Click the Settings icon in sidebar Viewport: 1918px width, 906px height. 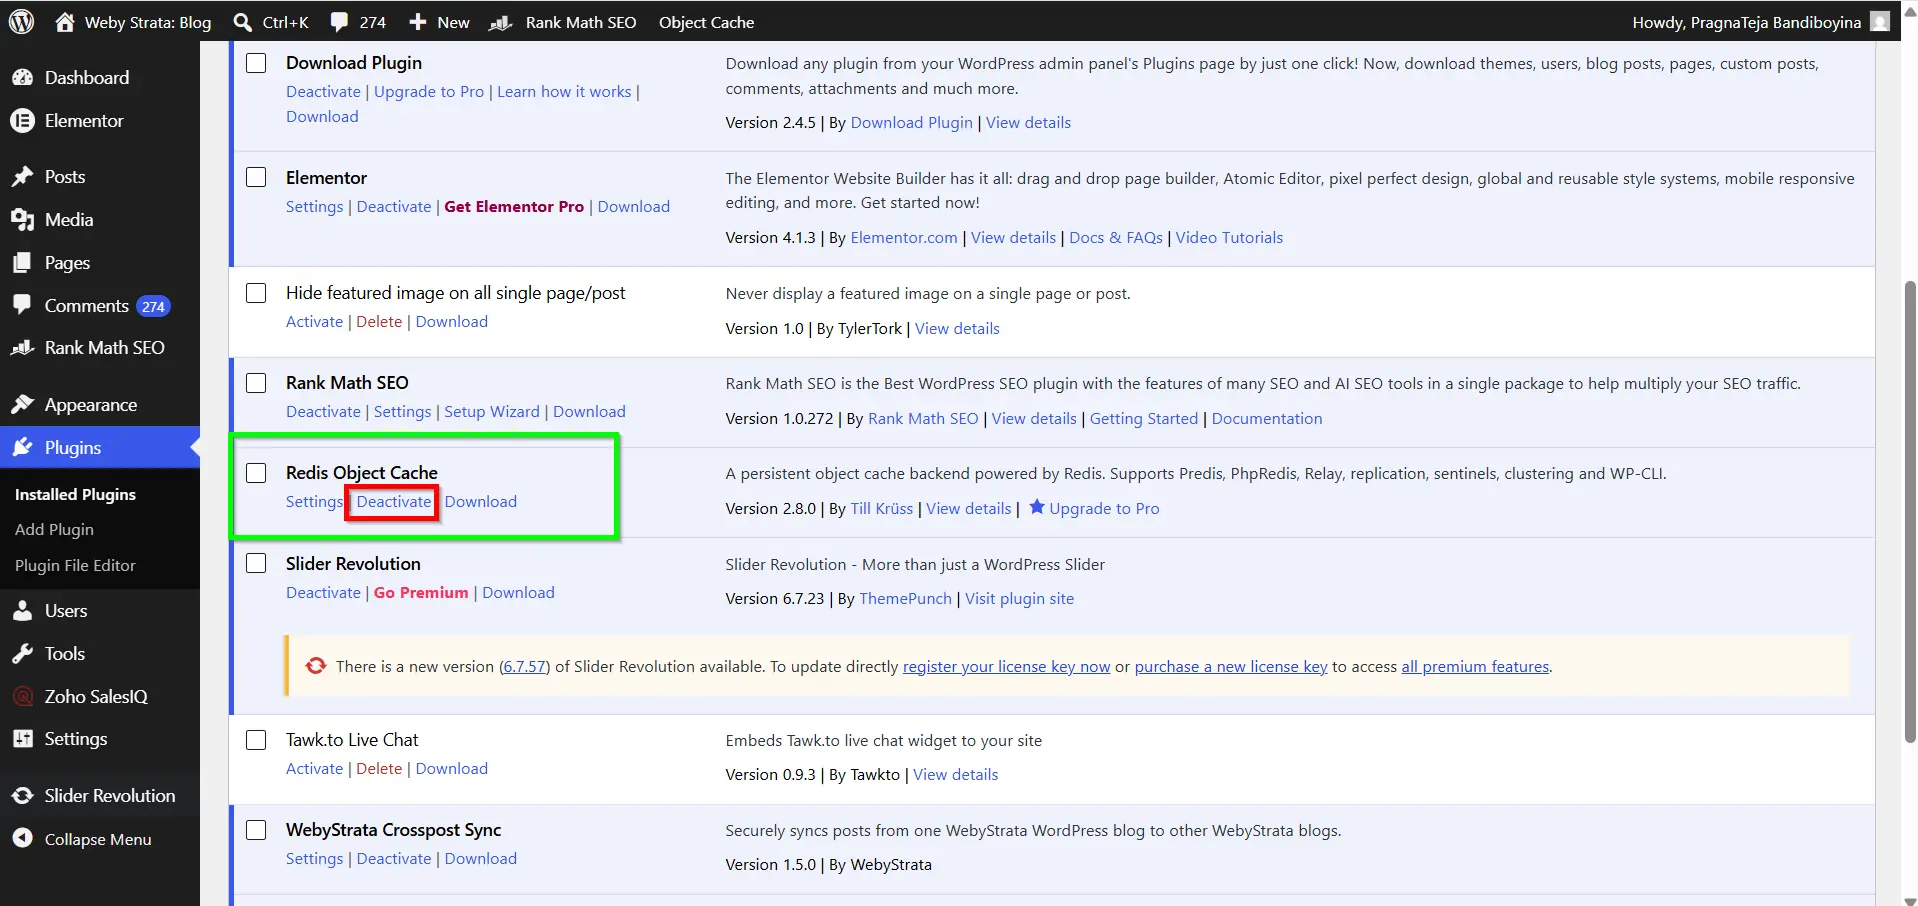(x=22, y=738)
